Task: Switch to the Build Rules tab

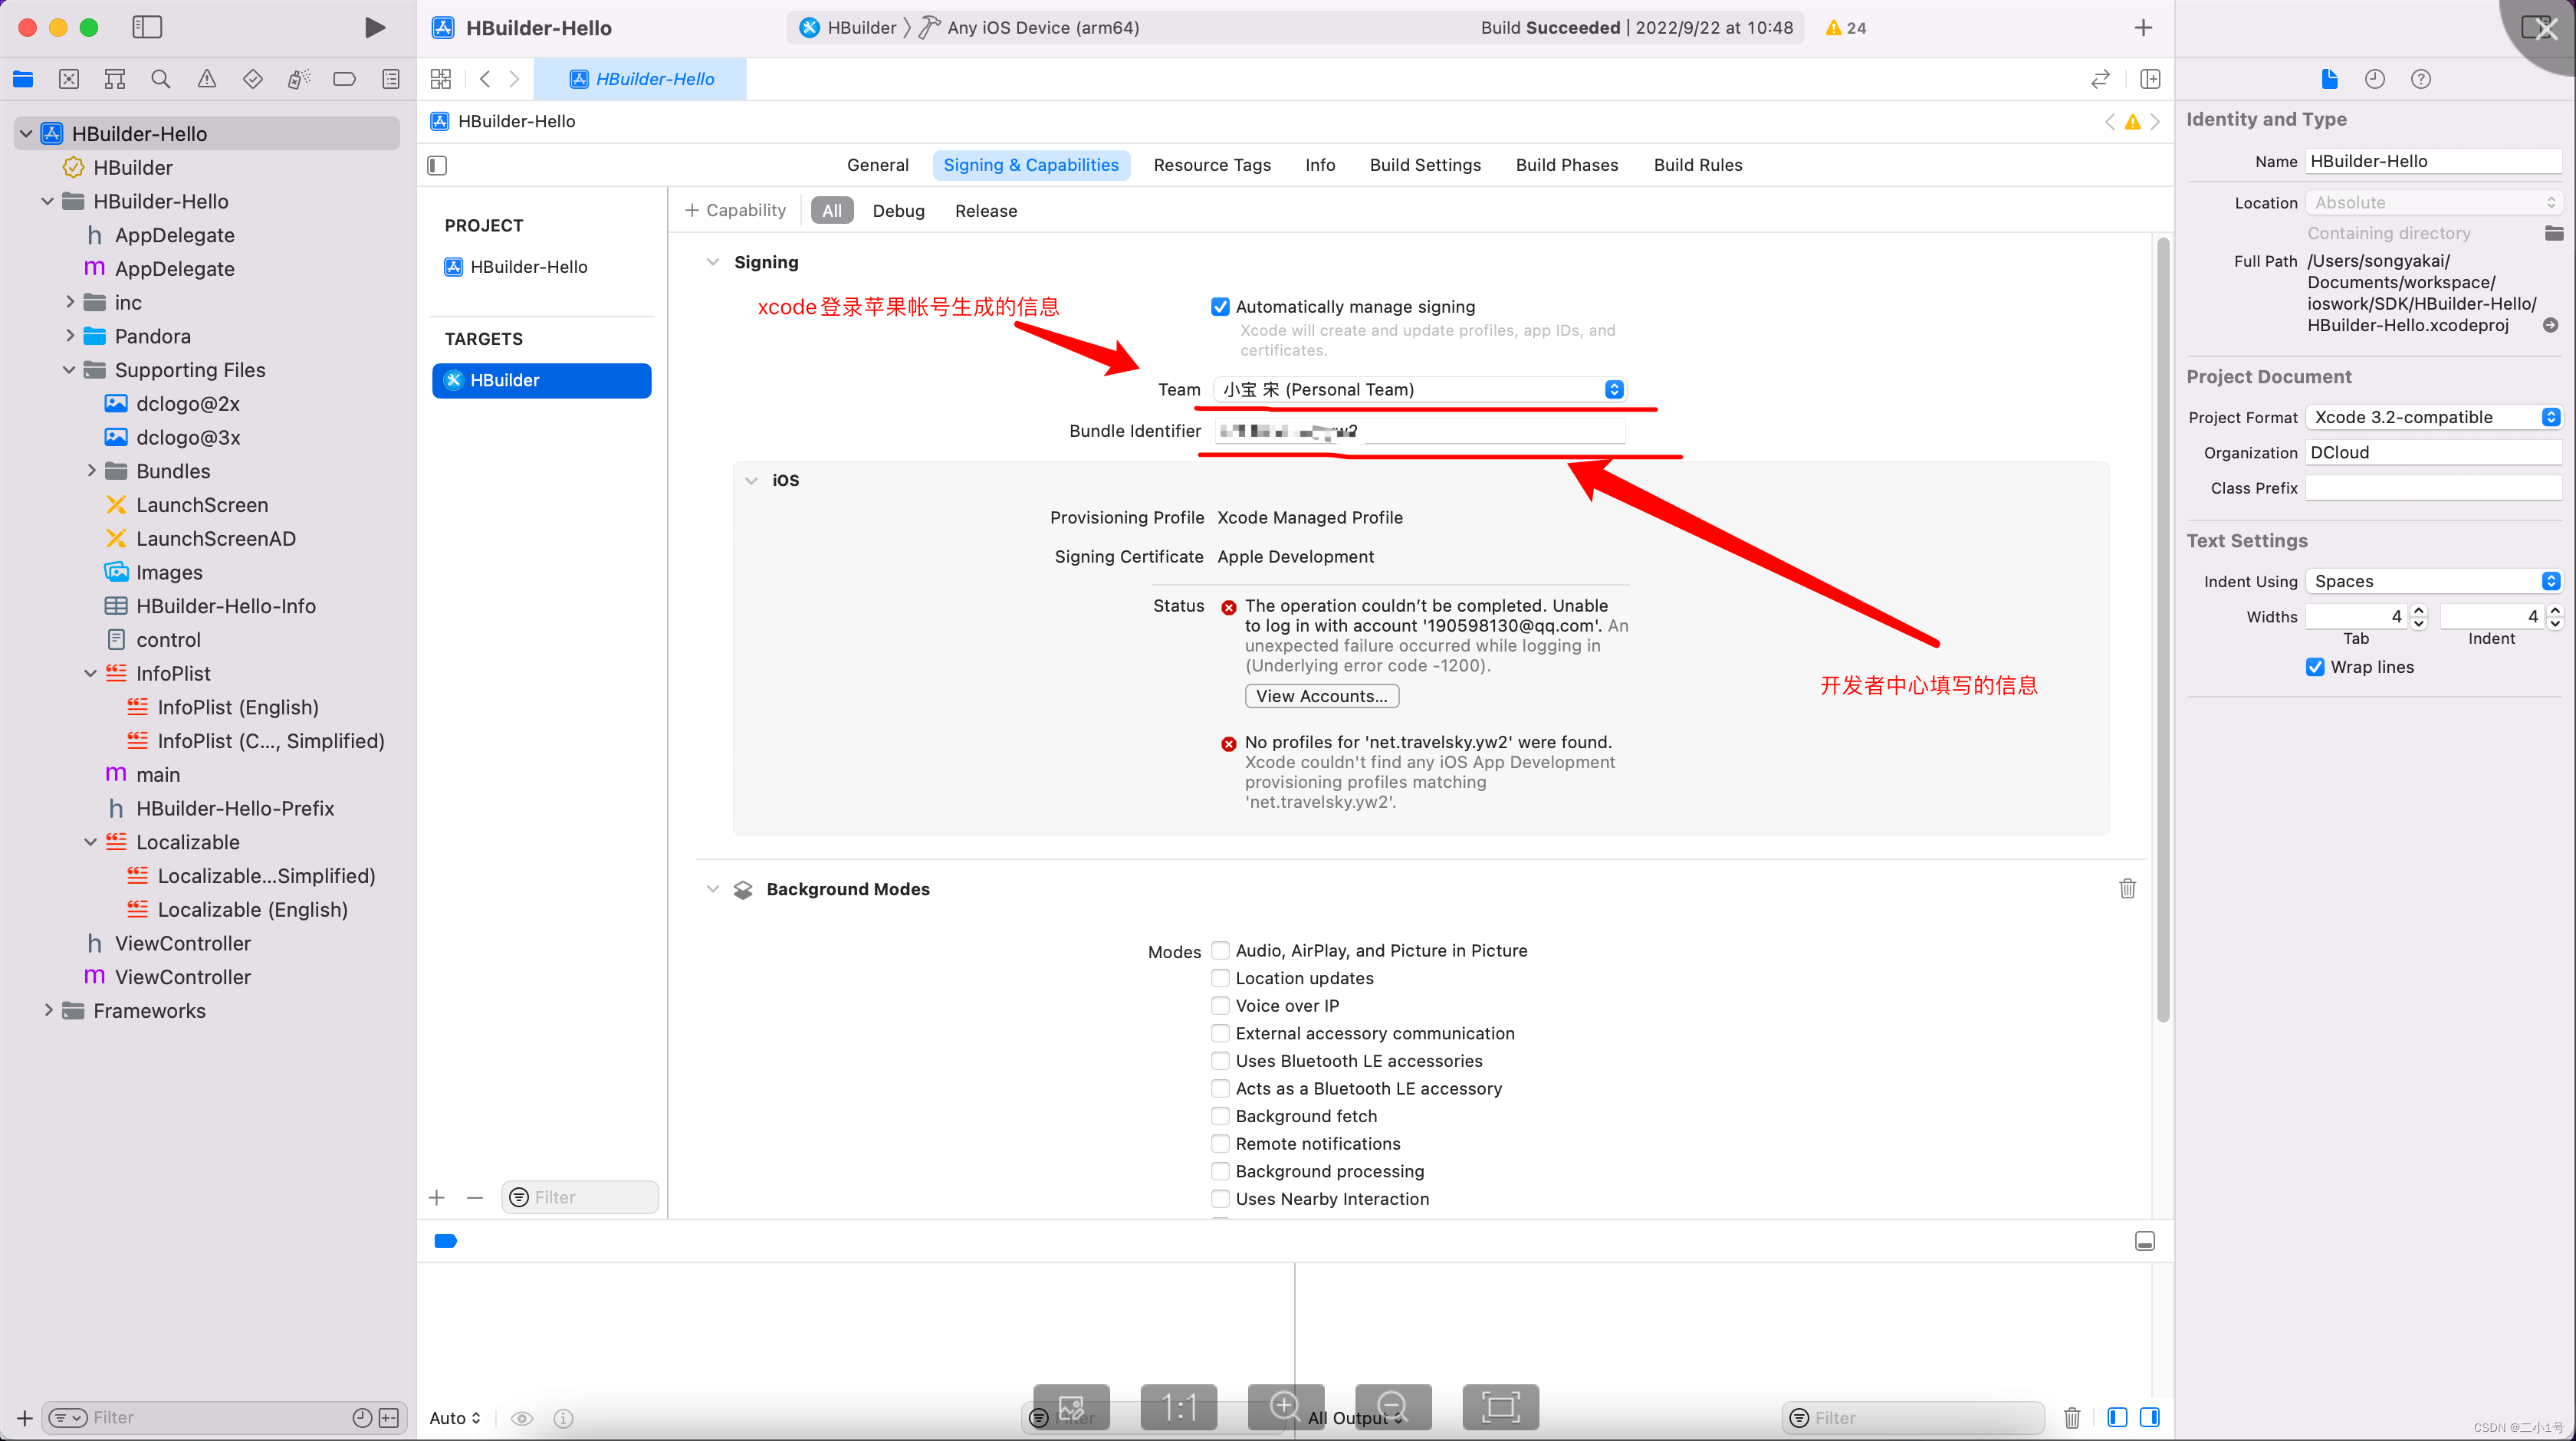Action: click(1698, 165)
